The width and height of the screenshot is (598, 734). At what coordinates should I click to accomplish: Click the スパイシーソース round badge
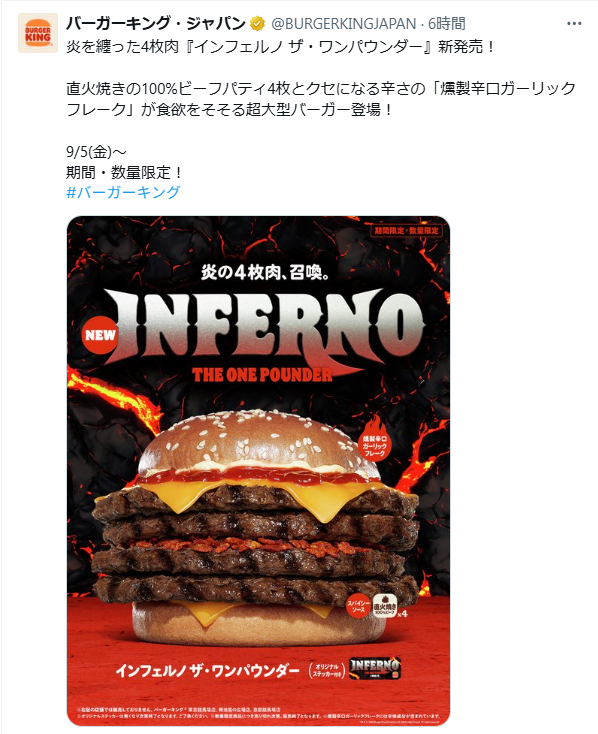coord(358,606)
